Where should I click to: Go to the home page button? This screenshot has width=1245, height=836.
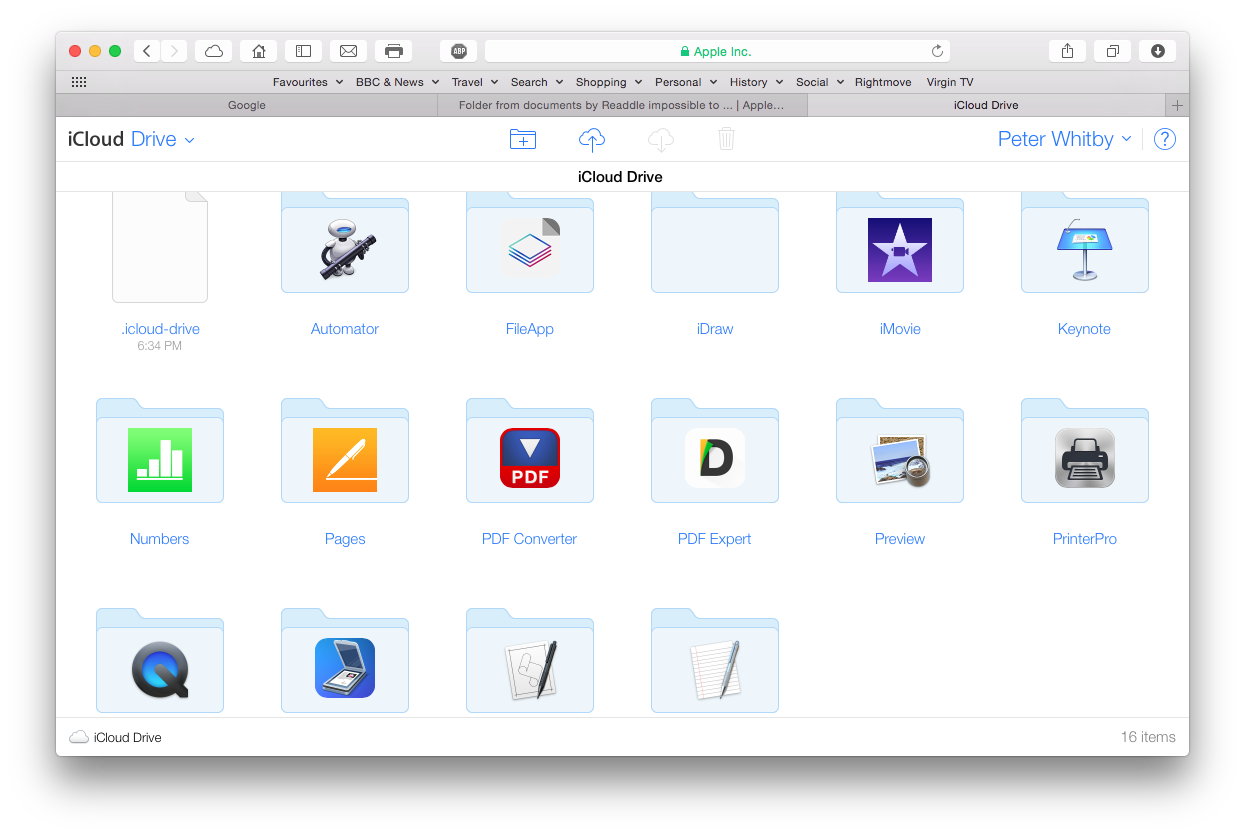click(x=258, y=51)
